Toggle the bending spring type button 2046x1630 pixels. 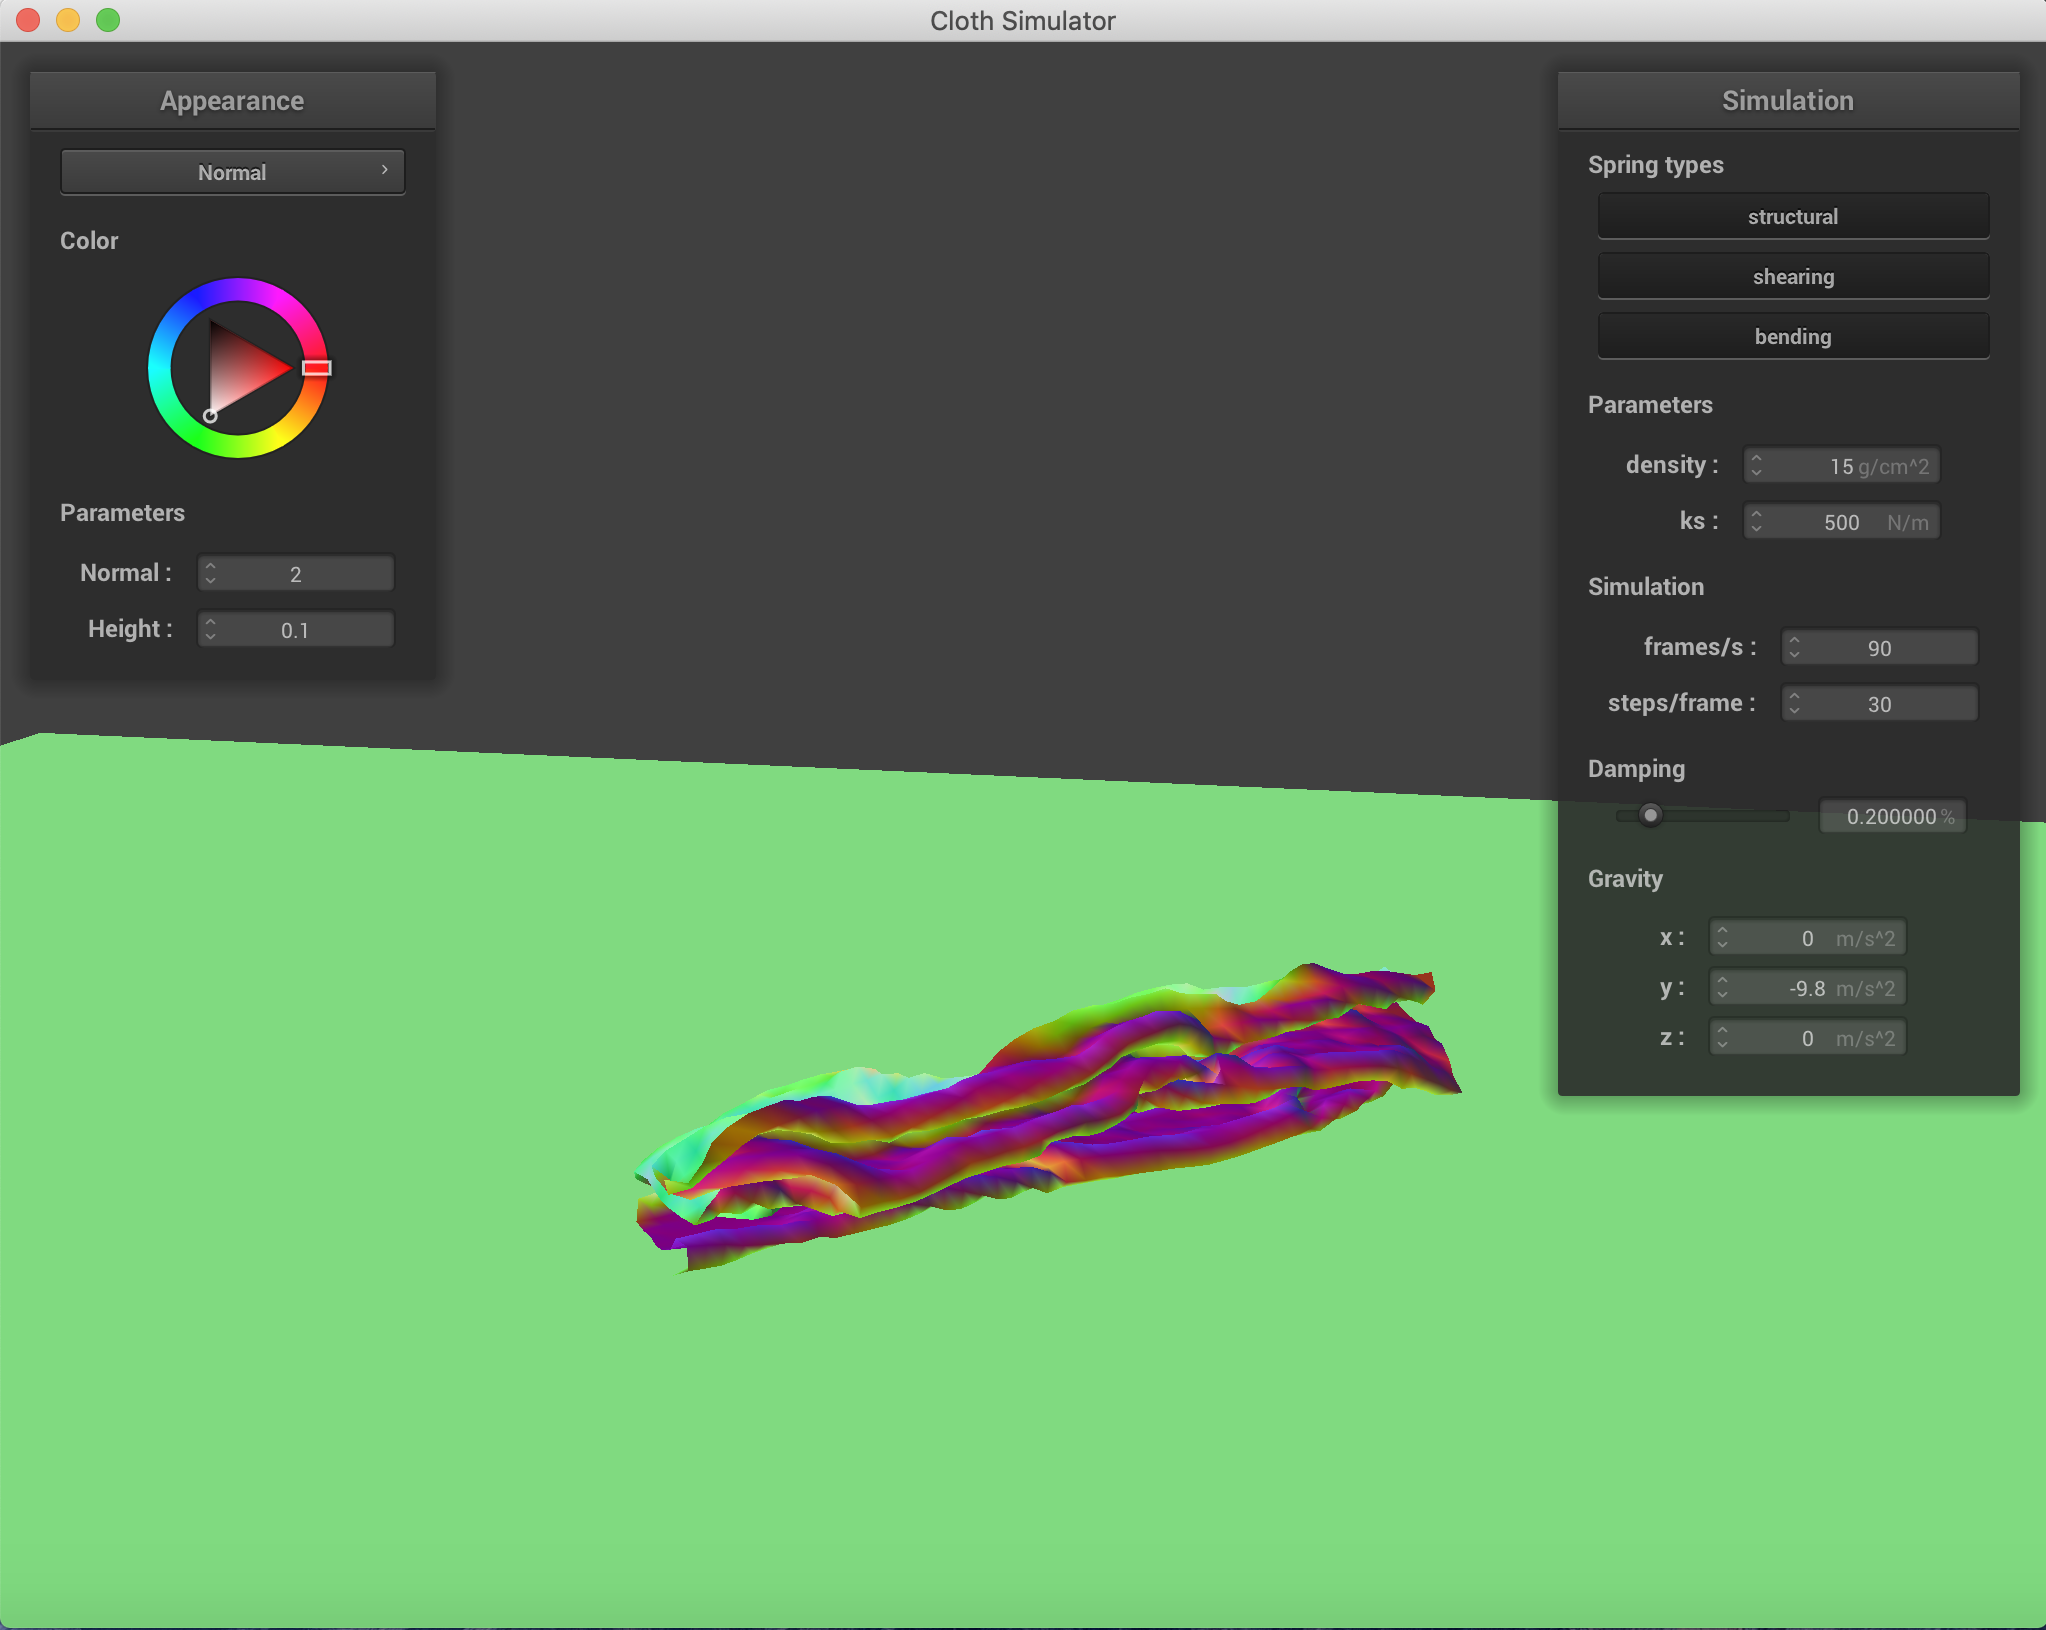(x=1792, y=337)
